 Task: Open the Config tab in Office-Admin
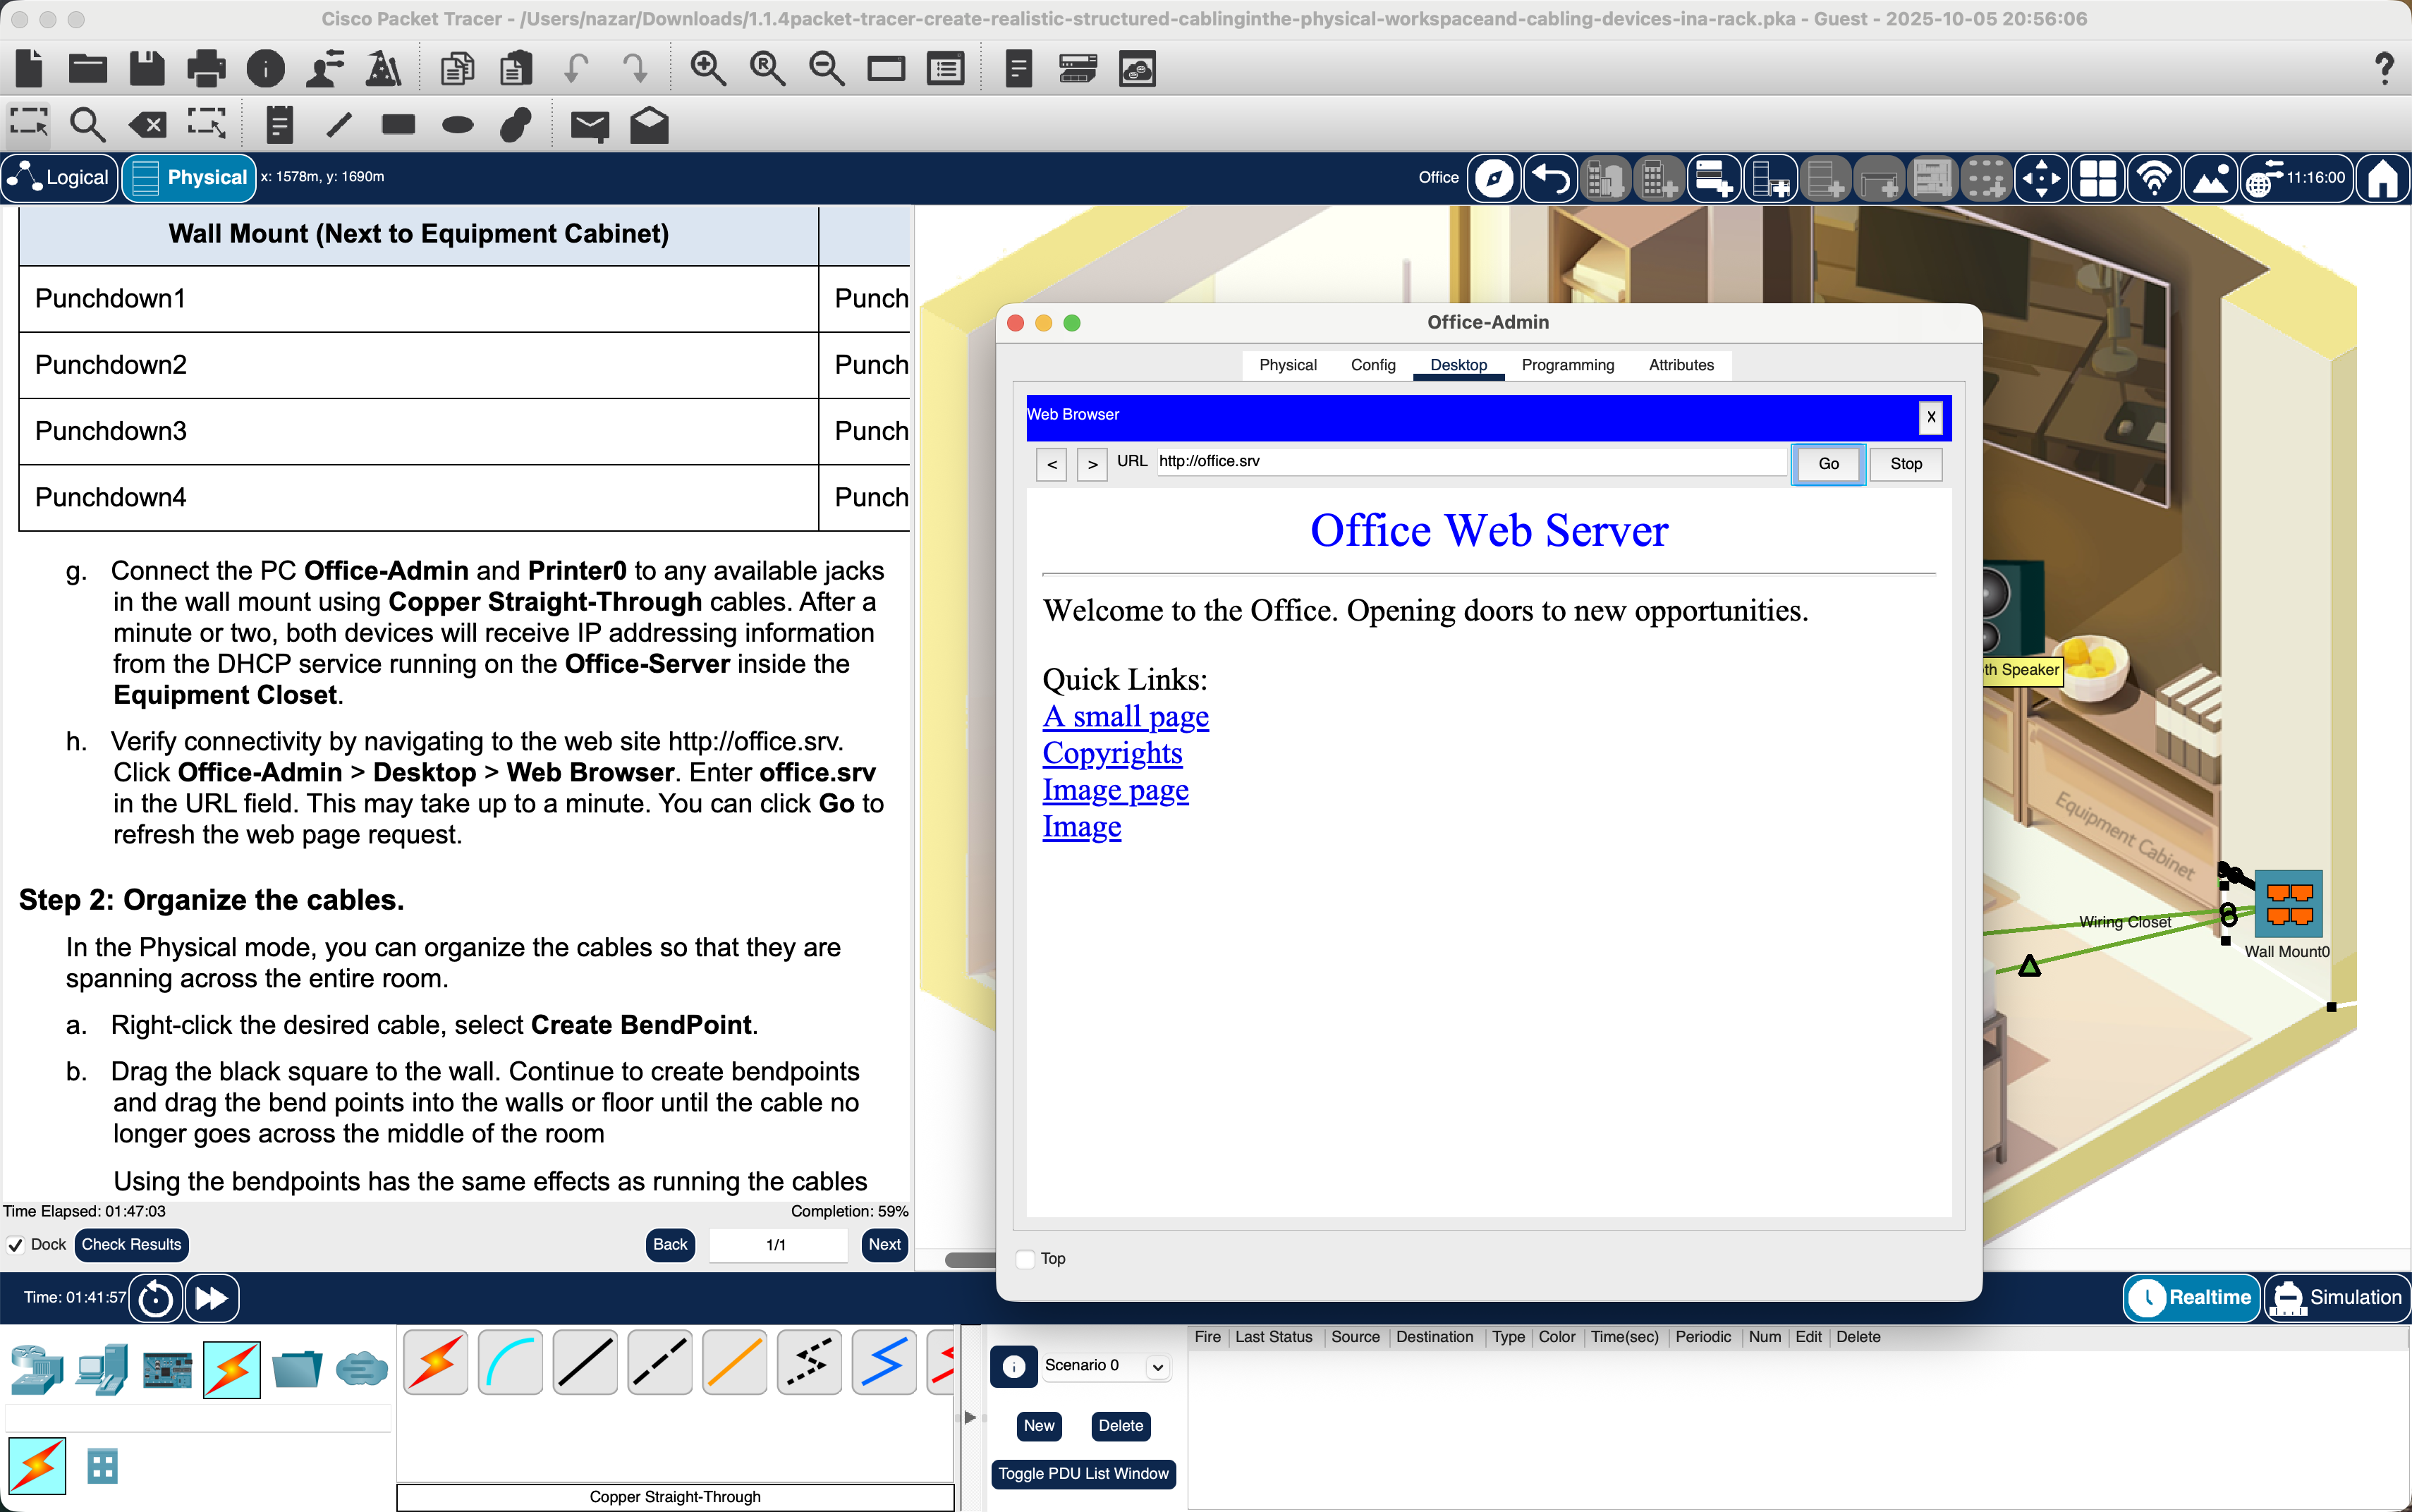tap(1373, 365)
